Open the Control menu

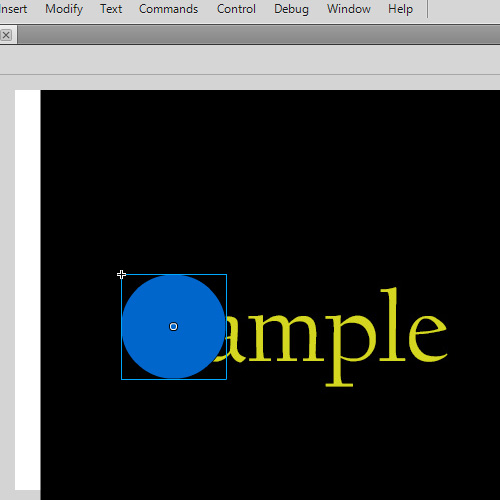coord(236,9)
